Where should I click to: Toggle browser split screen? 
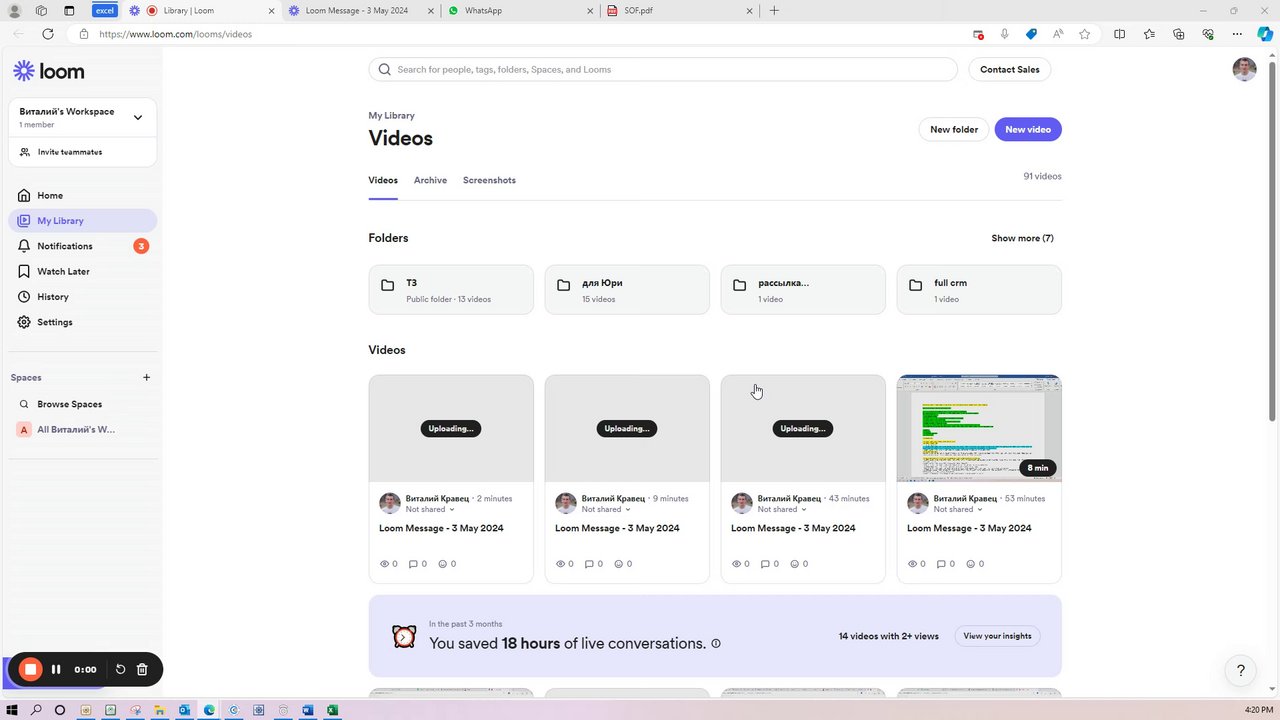click(x=1119, y=34)
